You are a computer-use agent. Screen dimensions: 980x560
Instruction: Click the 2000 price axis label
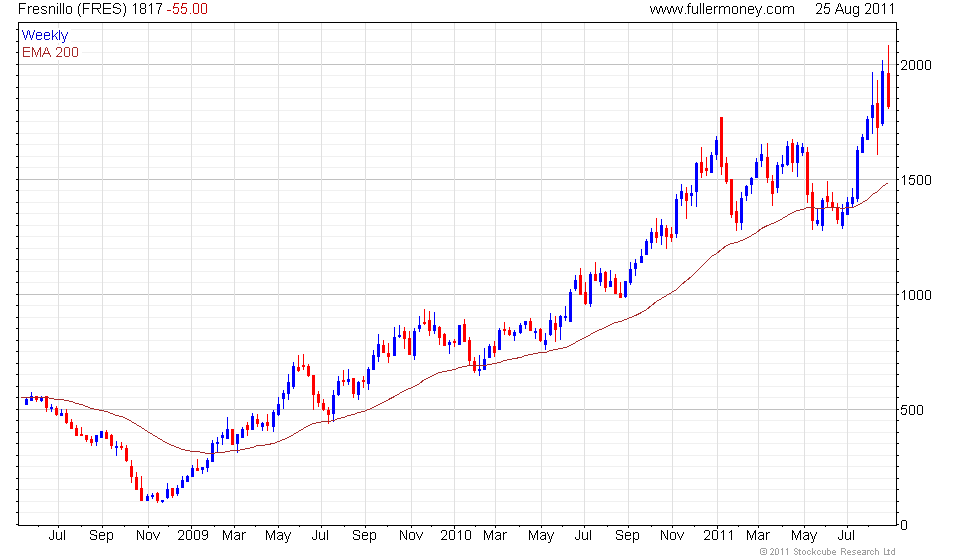click(x=916, y=65)
